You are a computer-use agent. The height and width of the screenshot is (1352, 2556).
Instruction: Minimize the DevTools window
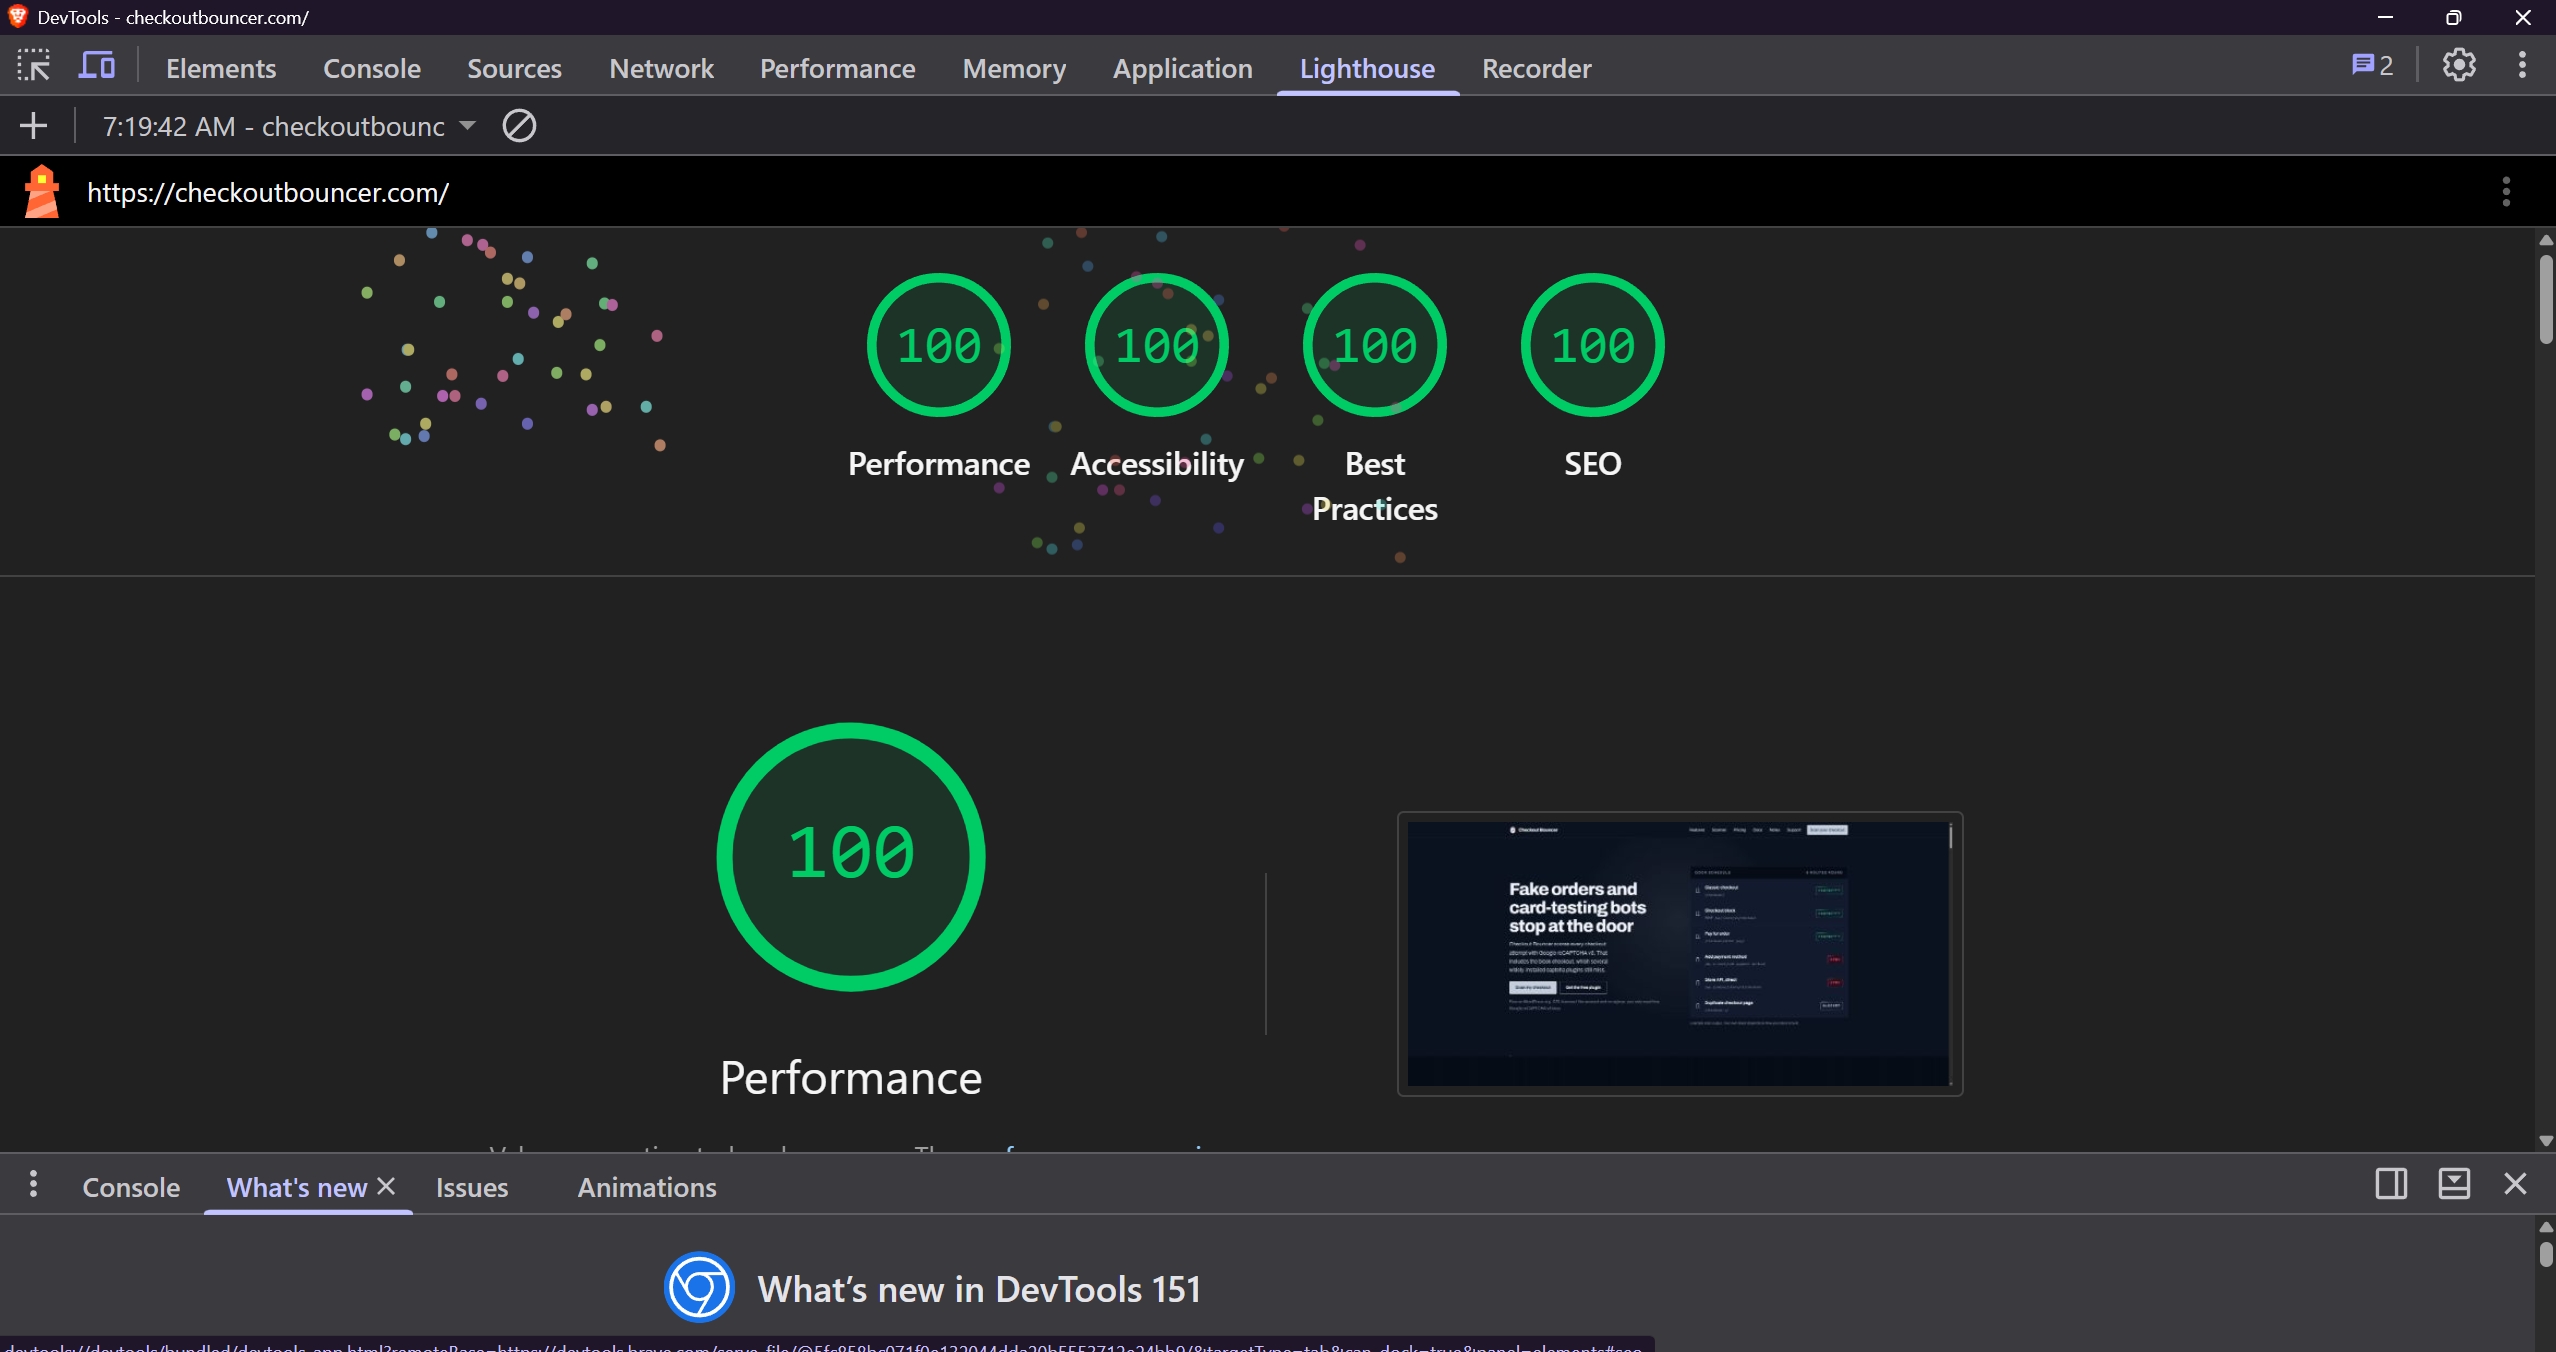(2385, 17)
